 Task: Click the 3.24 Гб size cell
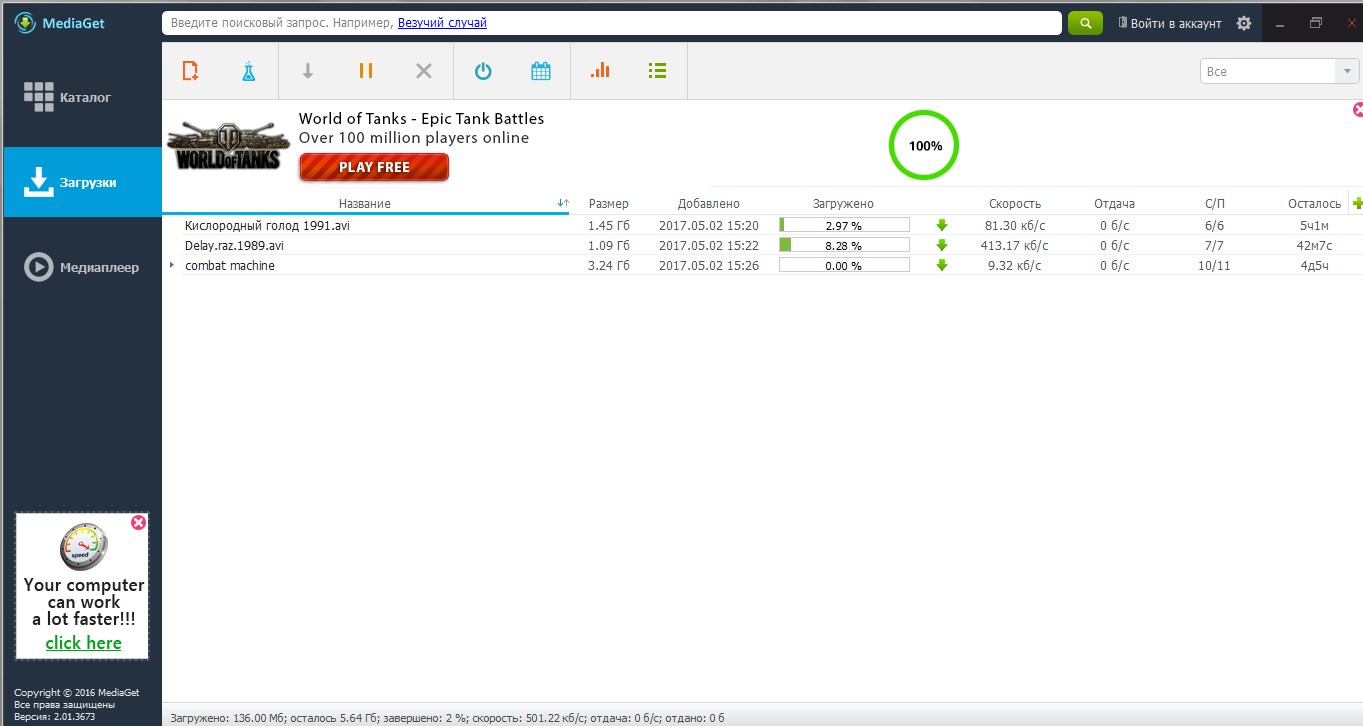609,265
